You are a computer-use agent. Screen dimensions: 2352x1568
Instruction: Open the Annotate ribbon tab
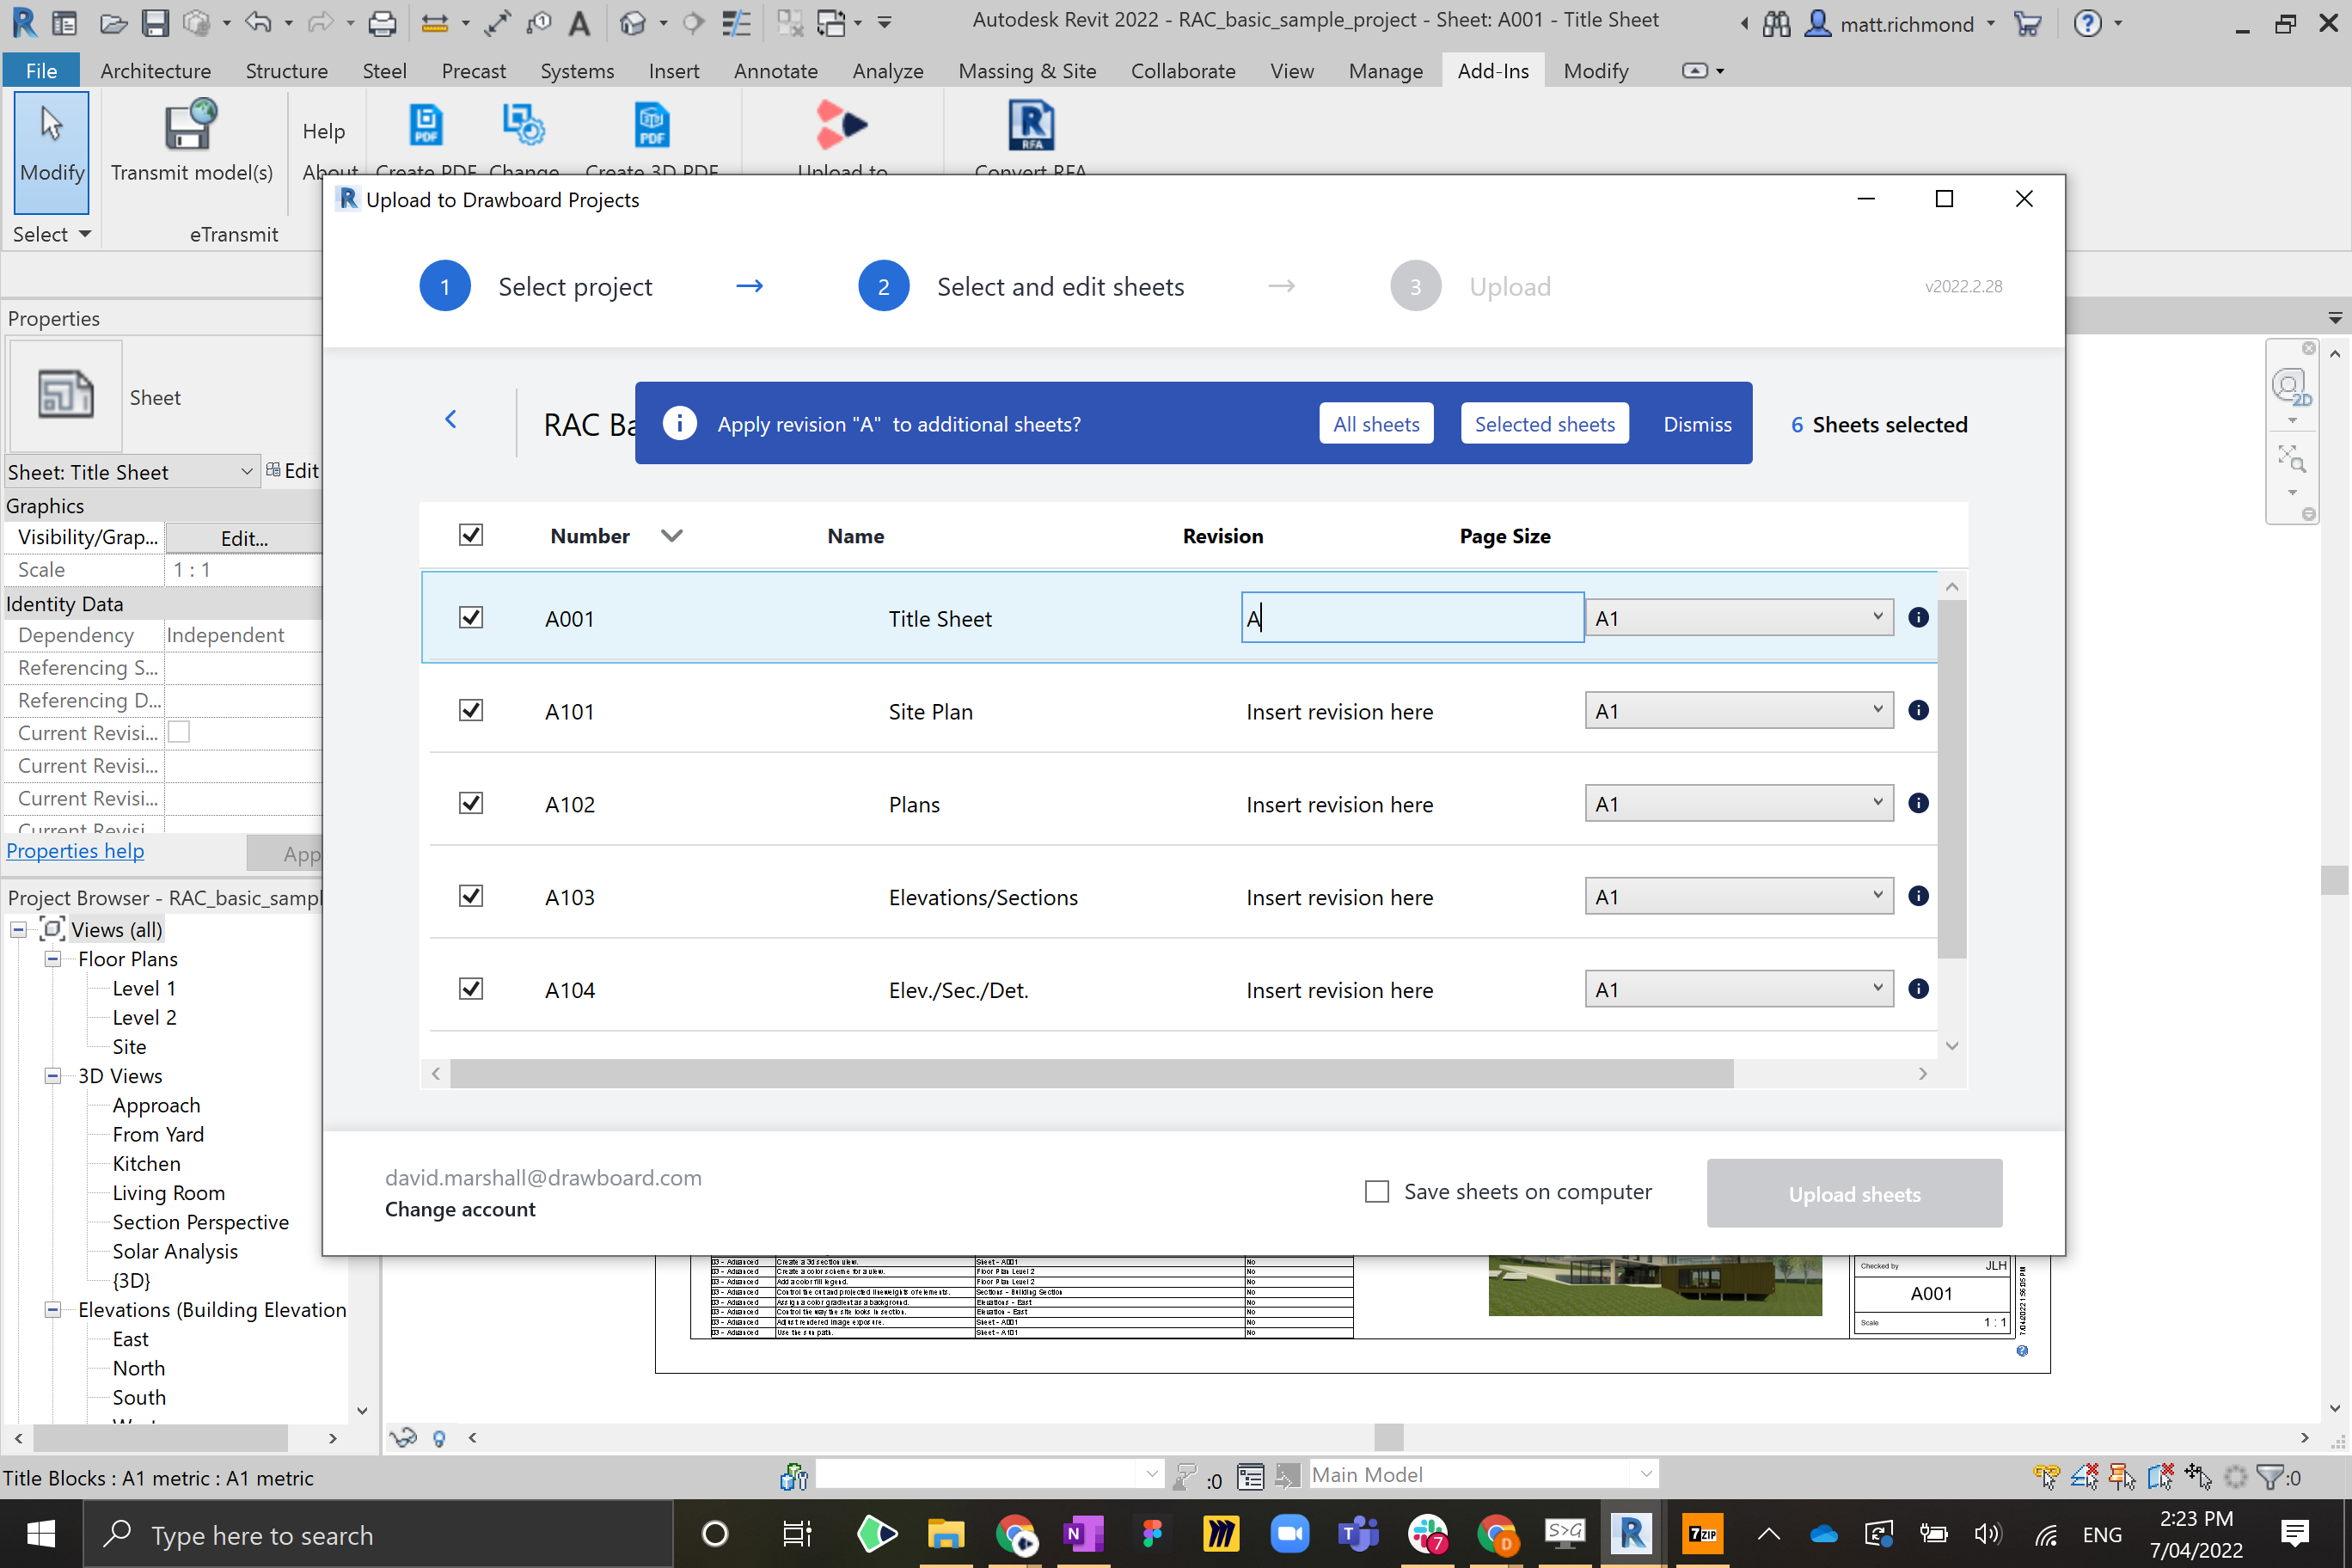tap(775, 71)
